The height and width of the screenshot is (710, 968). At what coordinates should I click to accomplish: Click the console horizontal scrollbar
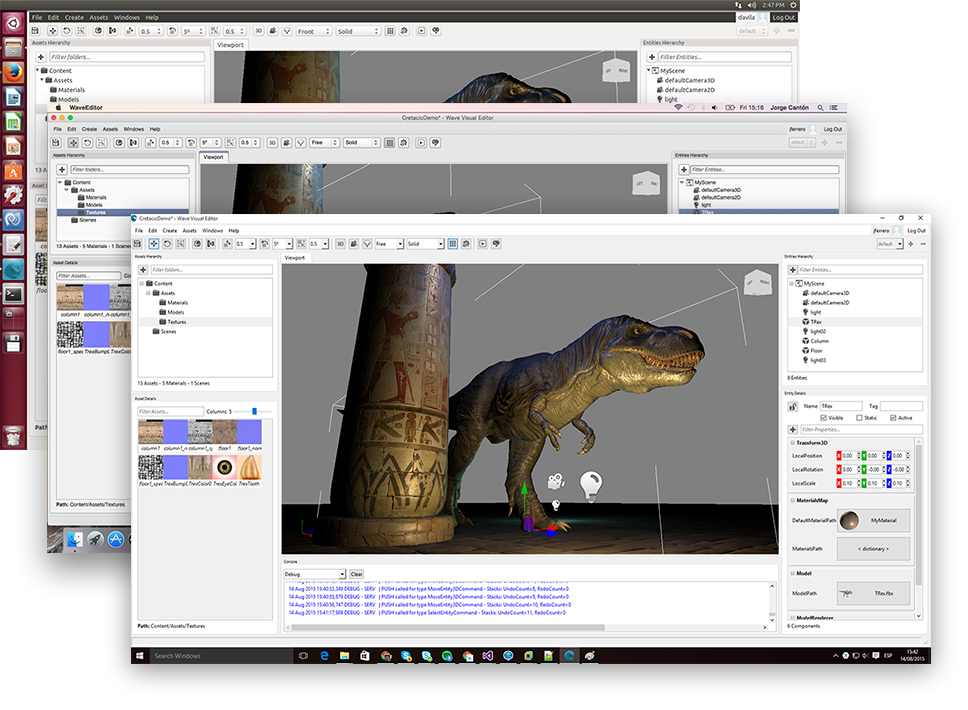point(448,627)
